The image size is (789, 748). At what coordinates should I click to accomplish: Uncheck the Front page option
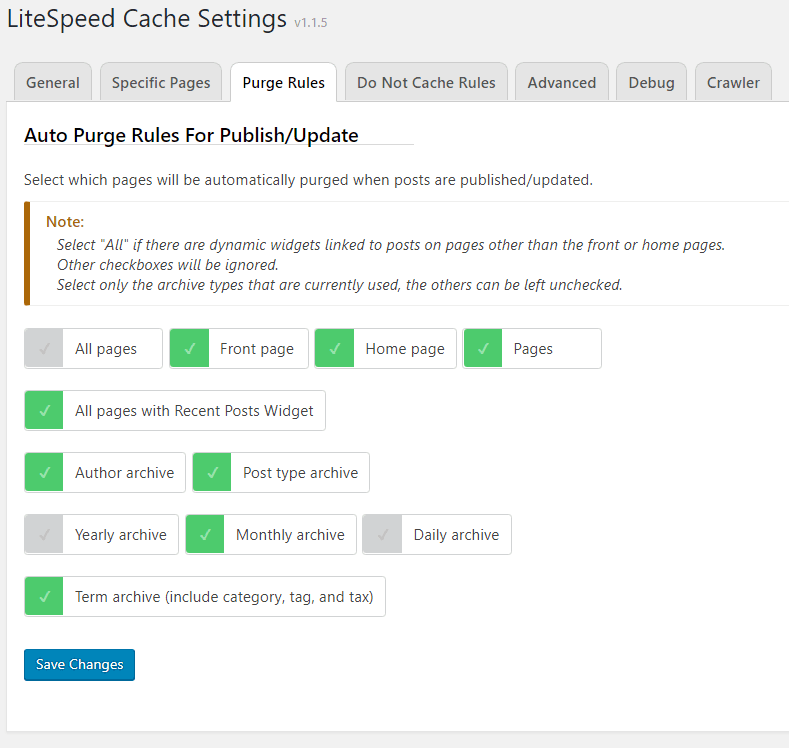(x=189, y=349)
